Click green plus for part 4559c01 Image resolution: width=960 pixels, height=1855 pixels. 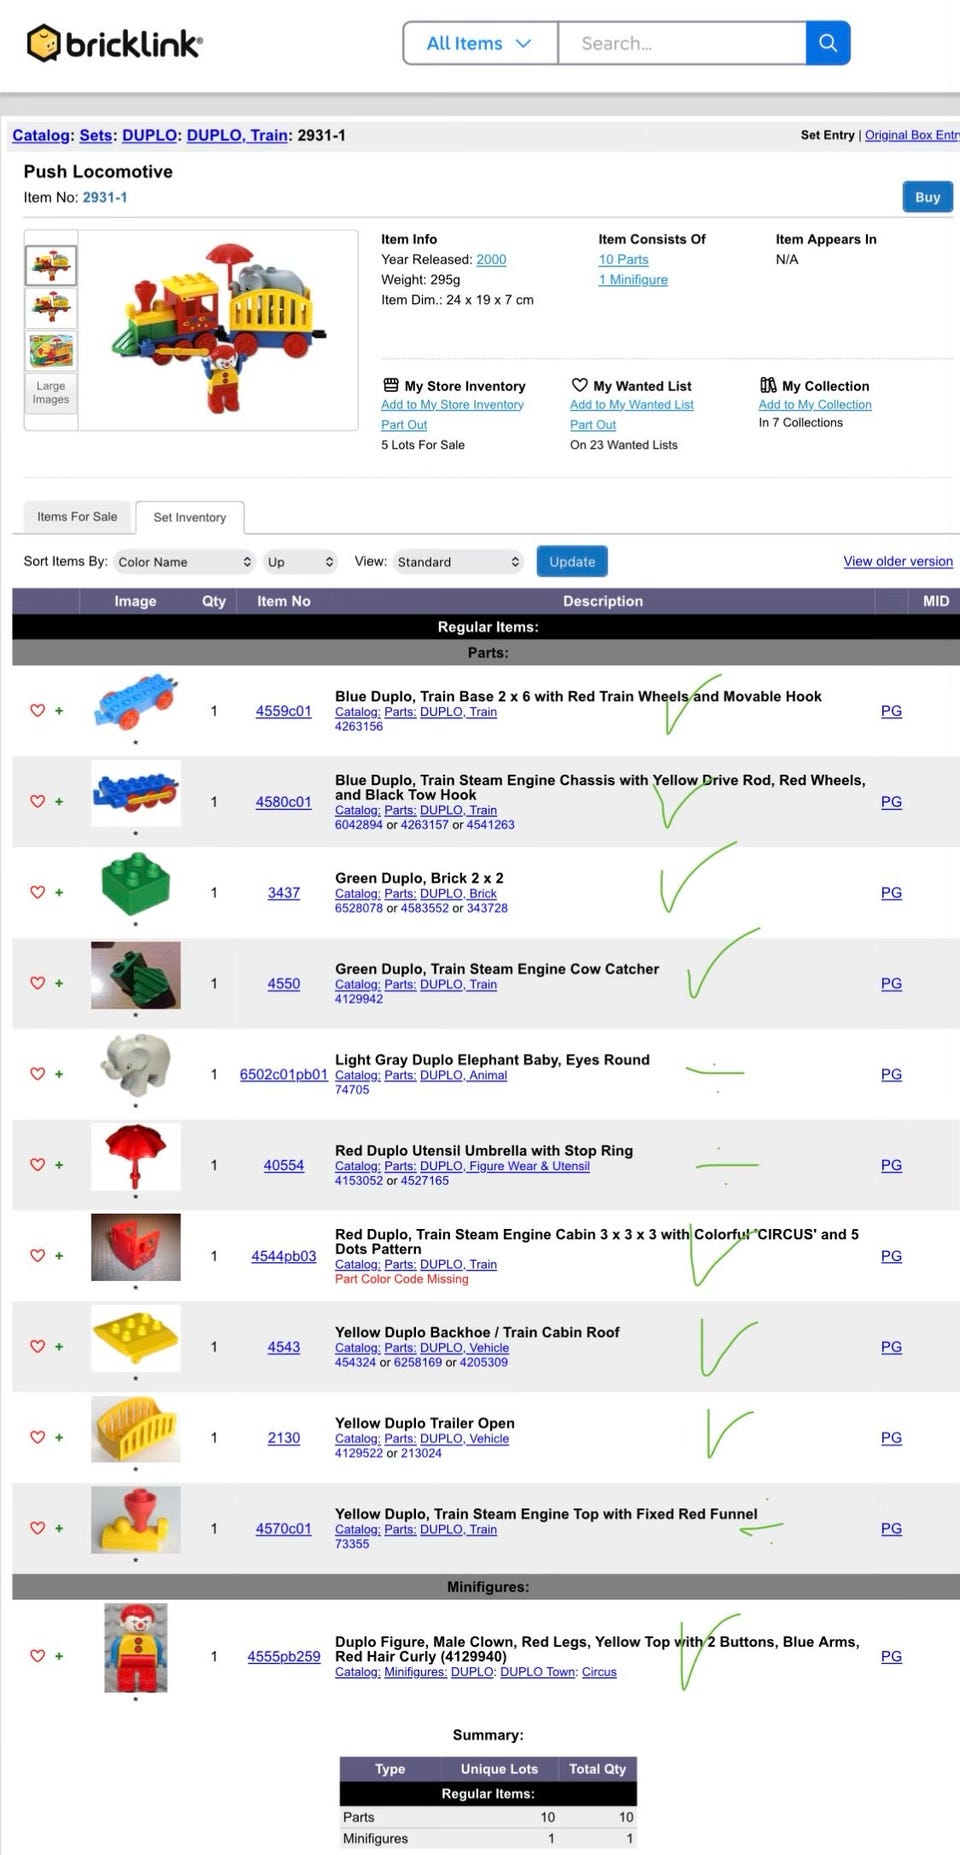[x=59, y=711]
